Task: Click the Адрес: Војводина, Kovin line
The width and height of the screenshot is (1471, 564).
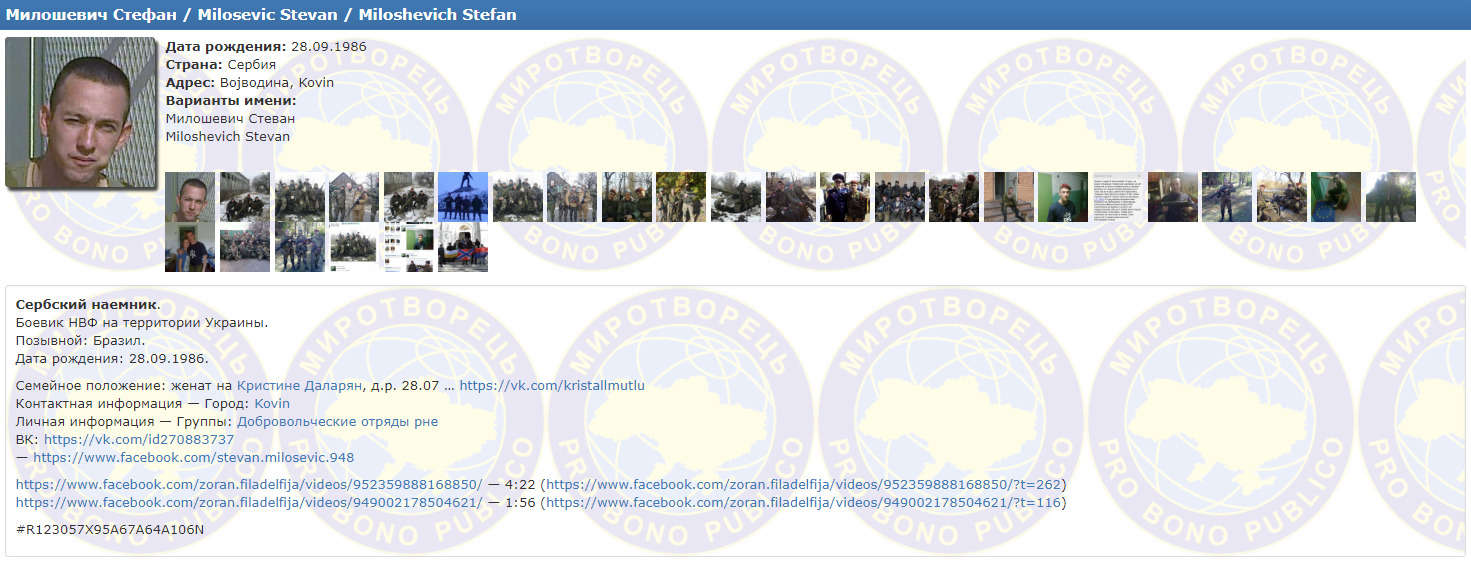Action: [250, 82]
